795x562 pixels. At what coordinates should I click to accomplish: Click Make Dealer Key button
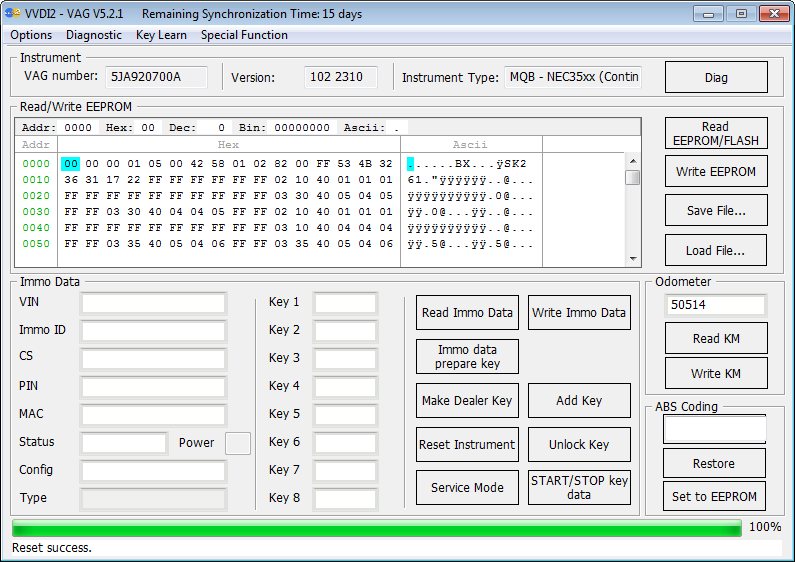click(467, 401)
